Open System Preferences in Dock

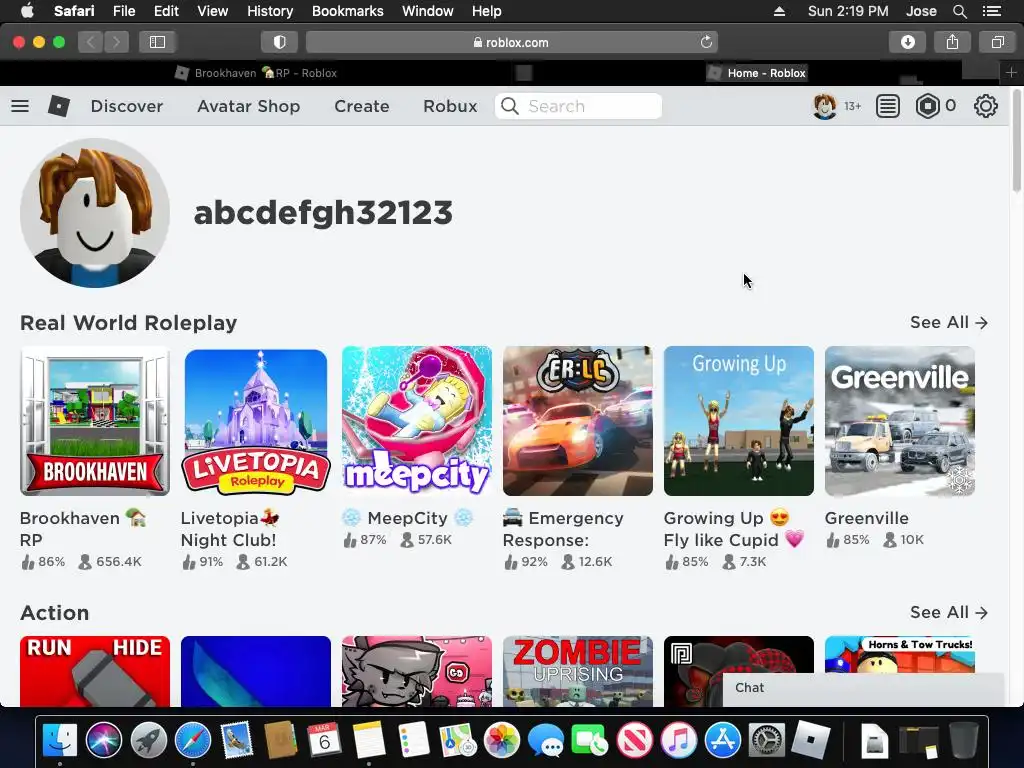point(766,740)
